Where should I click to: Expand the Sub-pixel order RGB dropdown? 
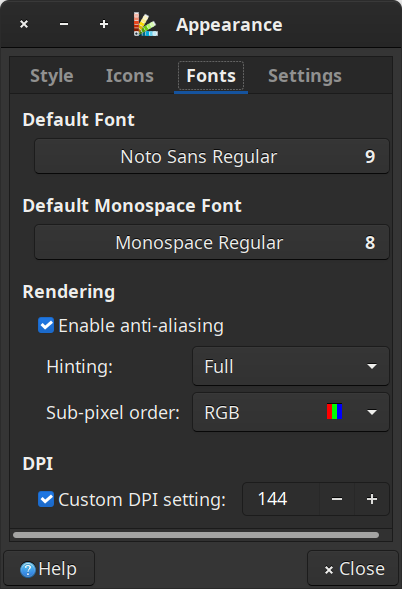pos(291,412)
